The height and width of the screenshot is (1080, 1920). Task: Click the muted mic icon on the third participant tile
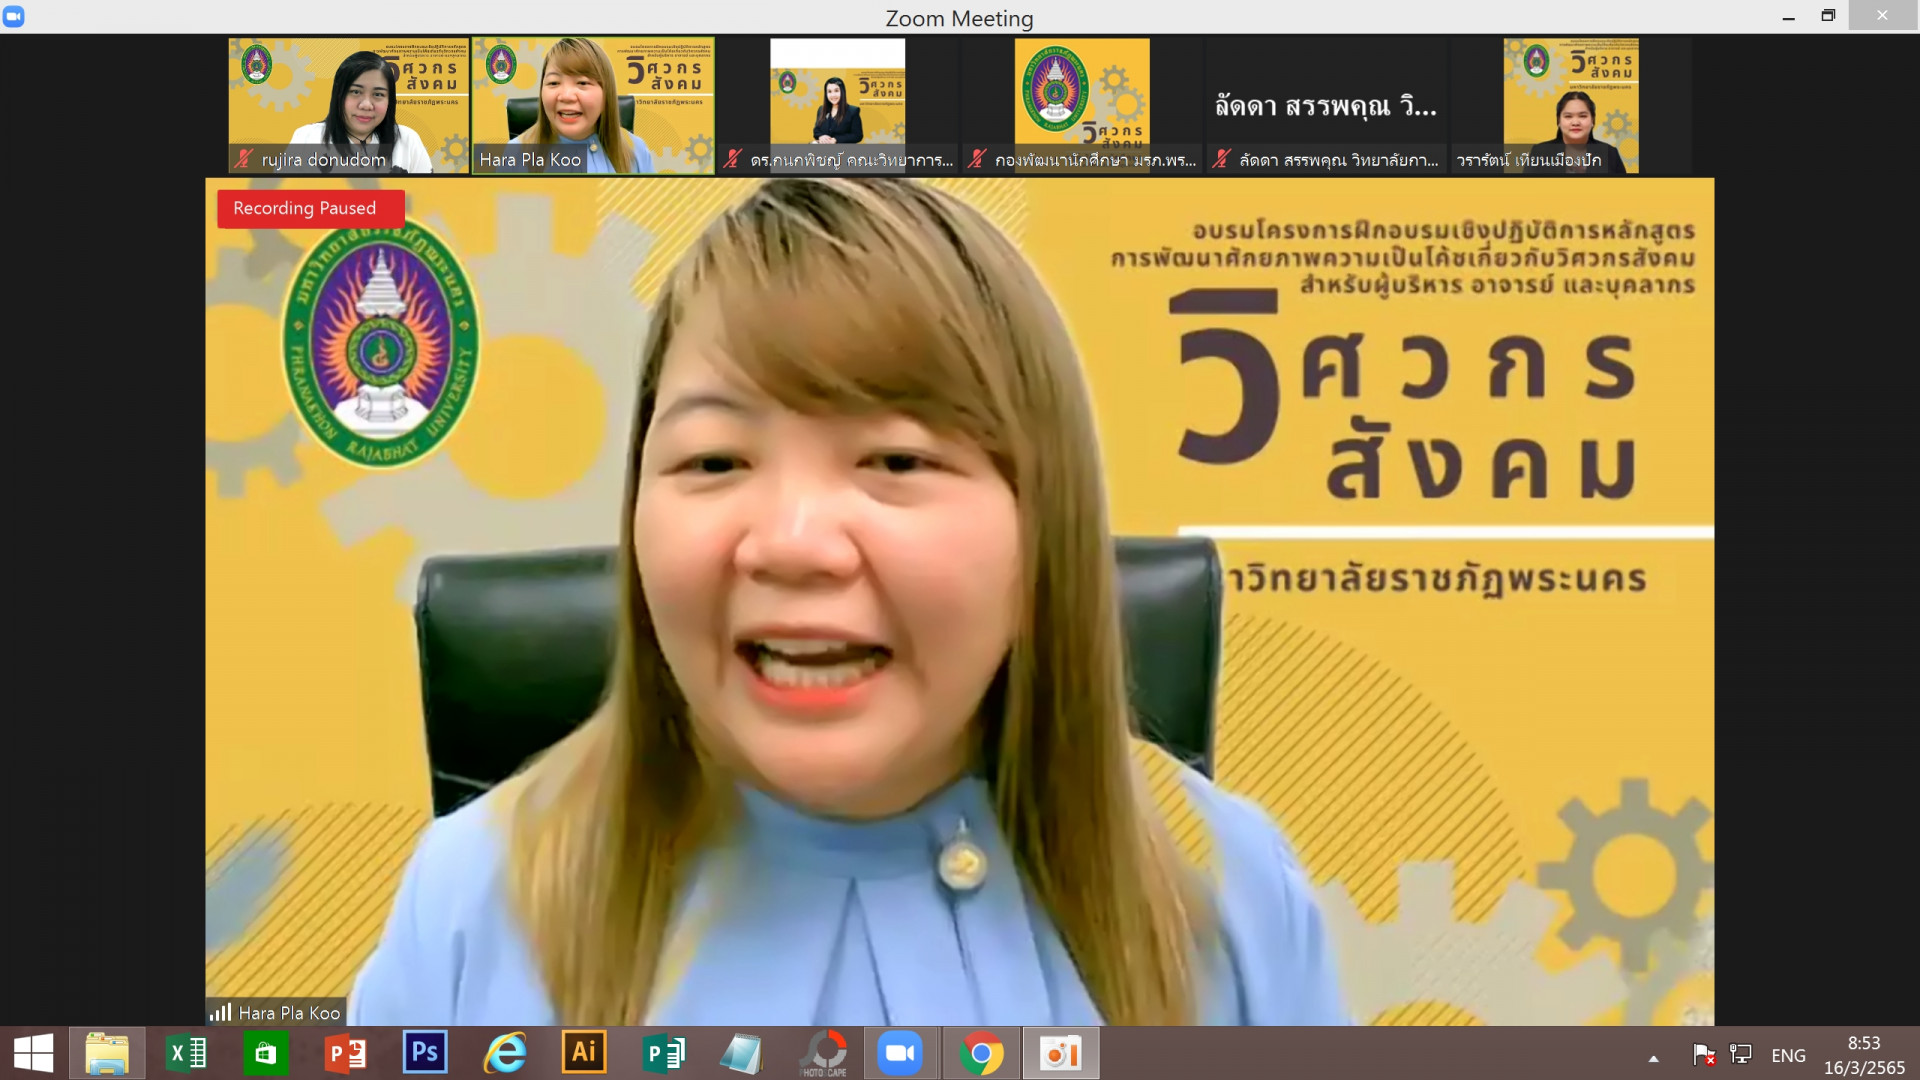coord(733,159)
